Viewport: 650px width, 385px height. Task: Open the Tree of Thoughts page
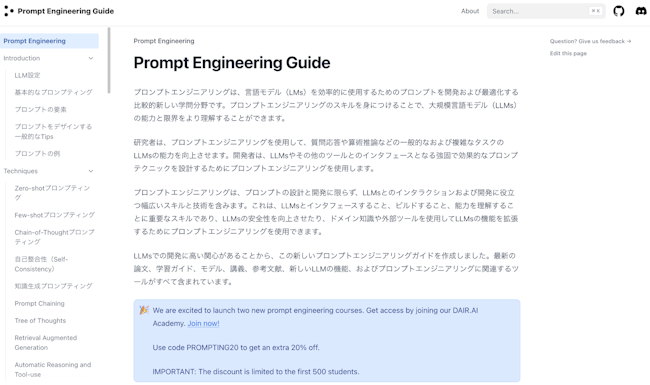40,321
